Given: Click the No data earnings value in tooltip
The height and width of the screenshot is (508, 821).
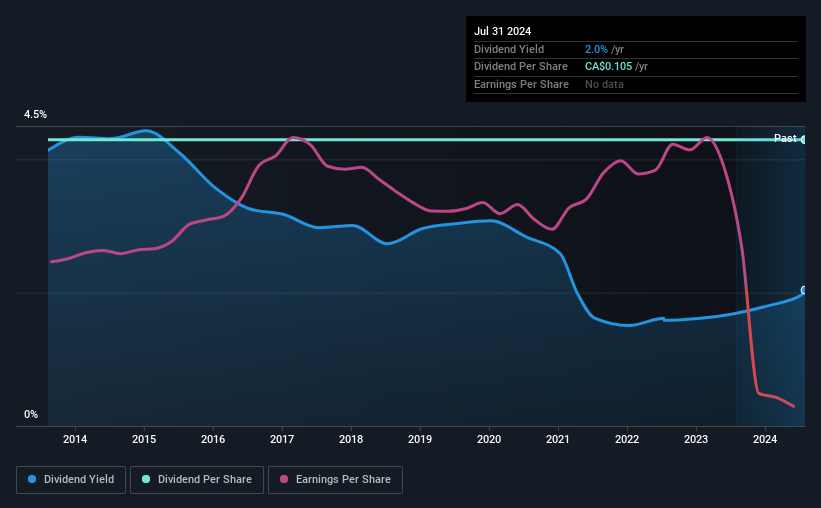Looking at the screenshot, I should click(x=604, y=84).
